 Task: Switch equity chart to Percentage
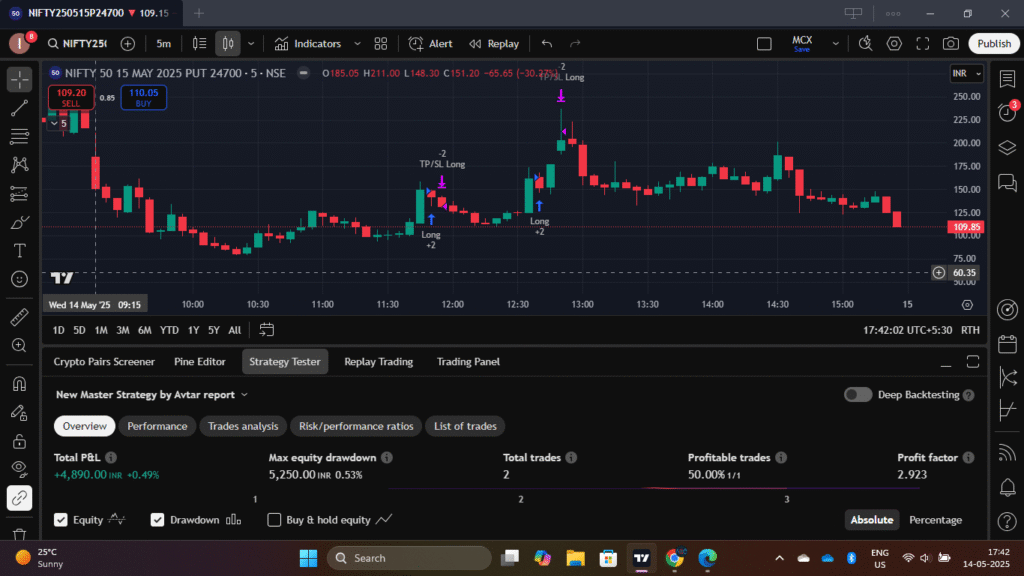pos(935,520)
